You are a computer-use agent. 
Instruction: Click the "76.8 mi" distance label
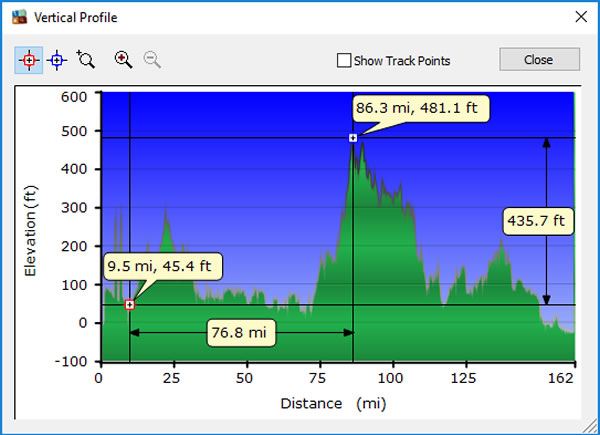pos(241,332)
